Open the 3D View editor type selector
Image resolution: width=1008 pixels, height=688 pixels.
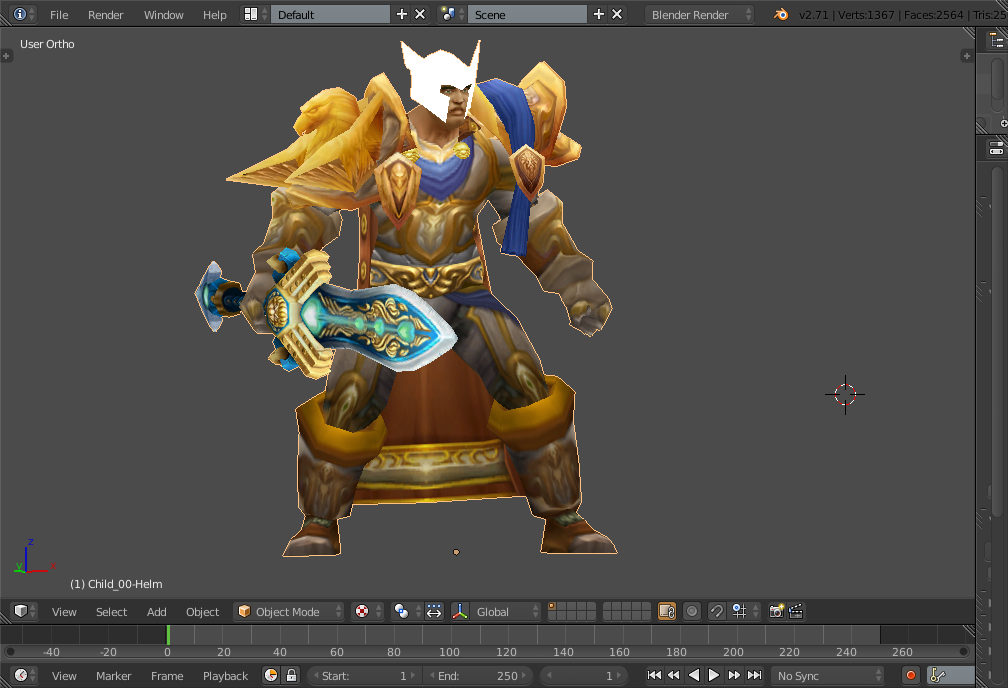pyautogui.click(x=24, y=611)
